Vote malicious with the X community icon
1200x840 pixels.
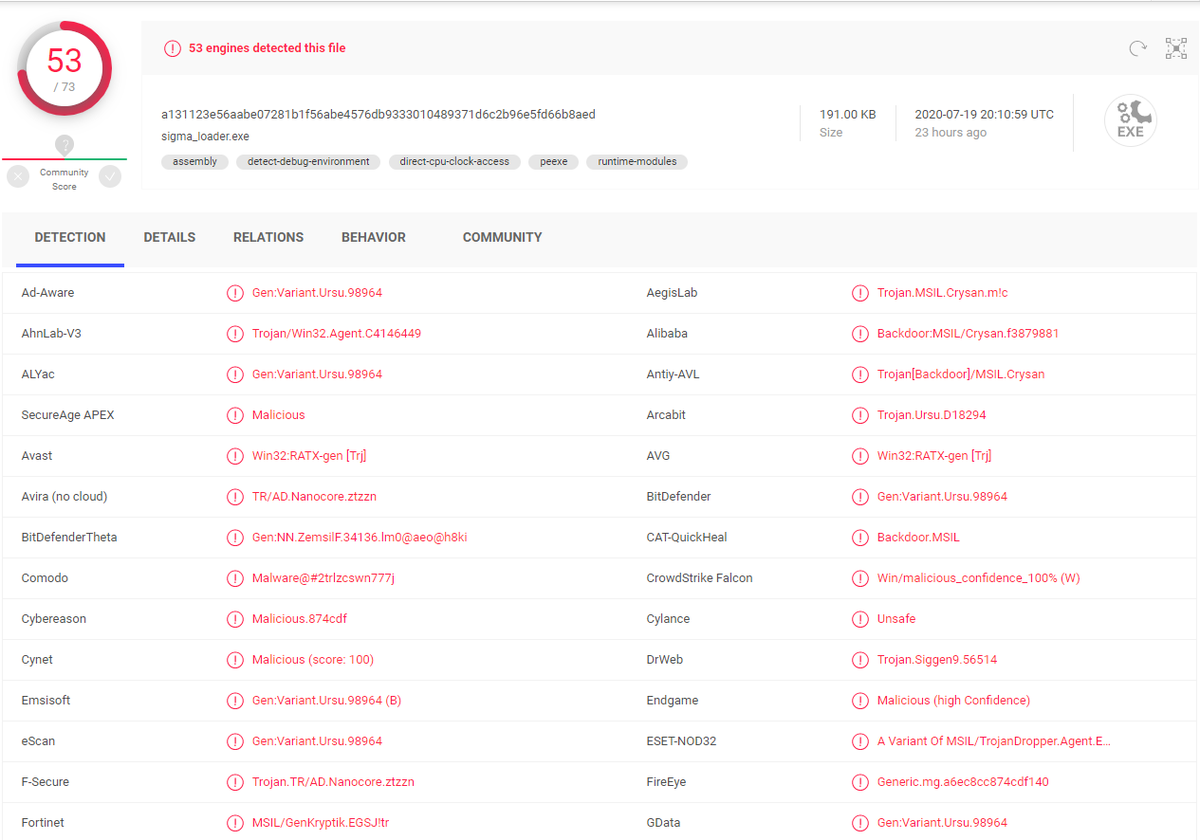click(x=18, y=177)
